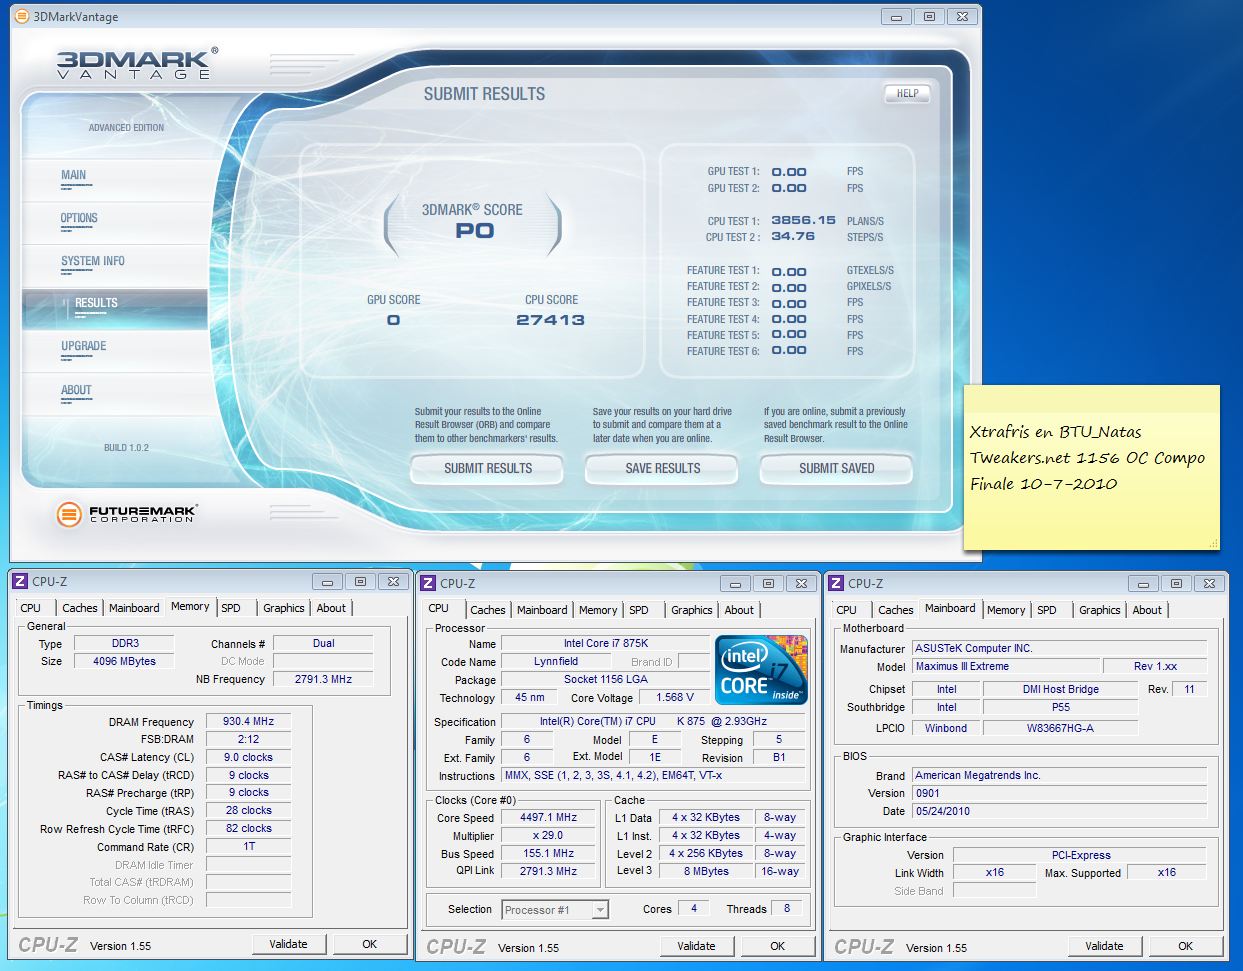
Task: Click the Futuremark Corporation logo
Action: pos(126,515)
